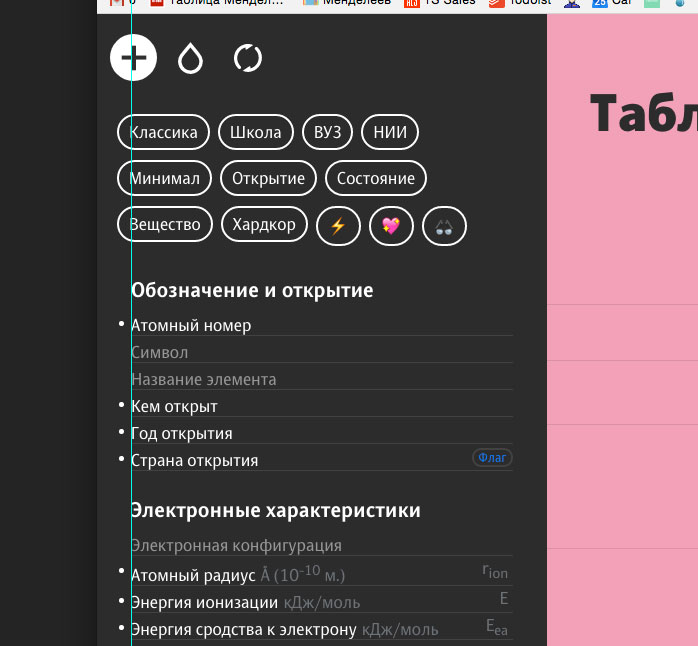The width and height of the screenshot is (698, 646).
Task: Select the glasses emoji preset
Action: pyautogui.click(x=444, y=225)
